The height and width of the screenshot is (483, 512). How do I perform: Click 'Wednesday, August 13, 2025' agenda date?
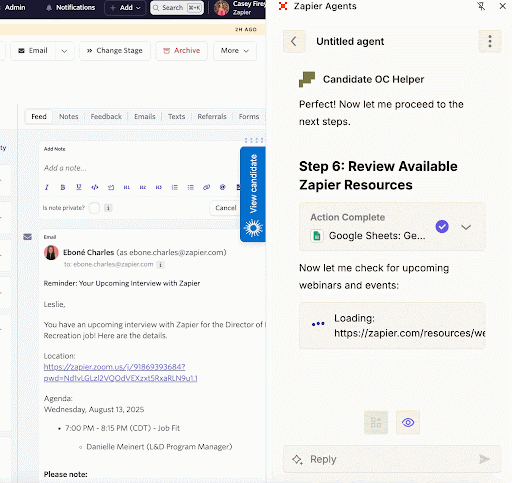94,409
